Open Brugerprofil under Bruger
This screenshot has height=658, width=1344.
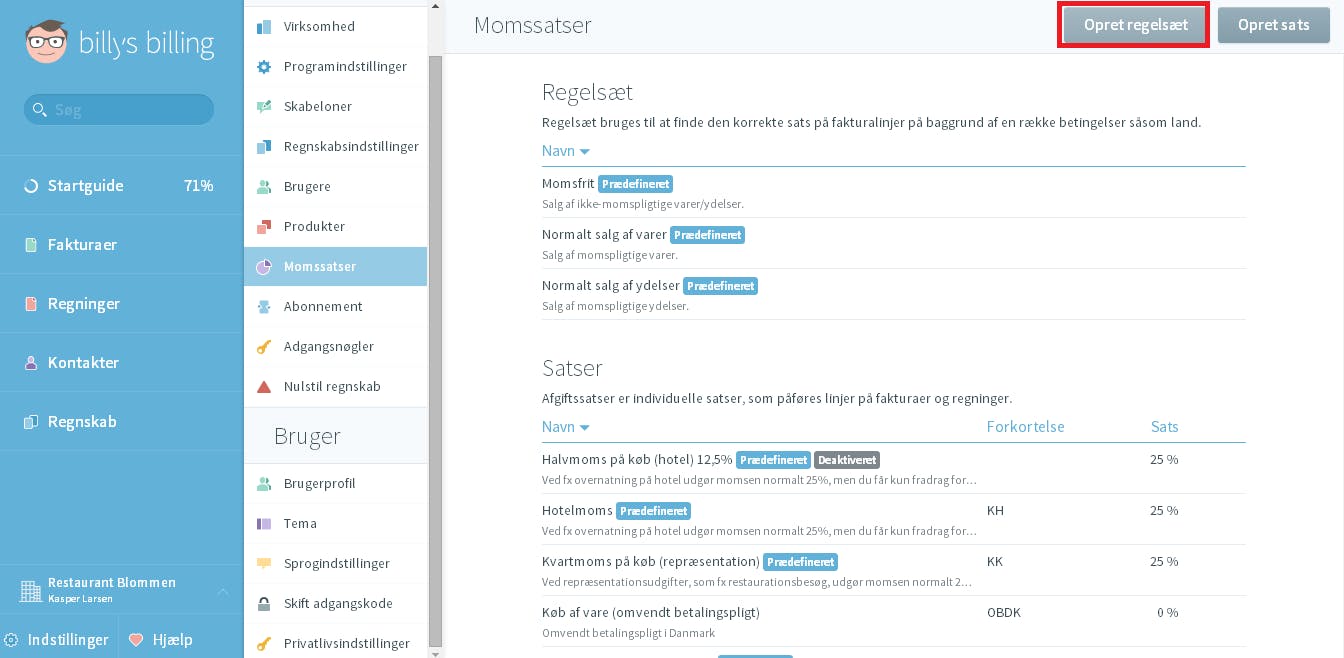pyautogui.click(x=335, y=484)
